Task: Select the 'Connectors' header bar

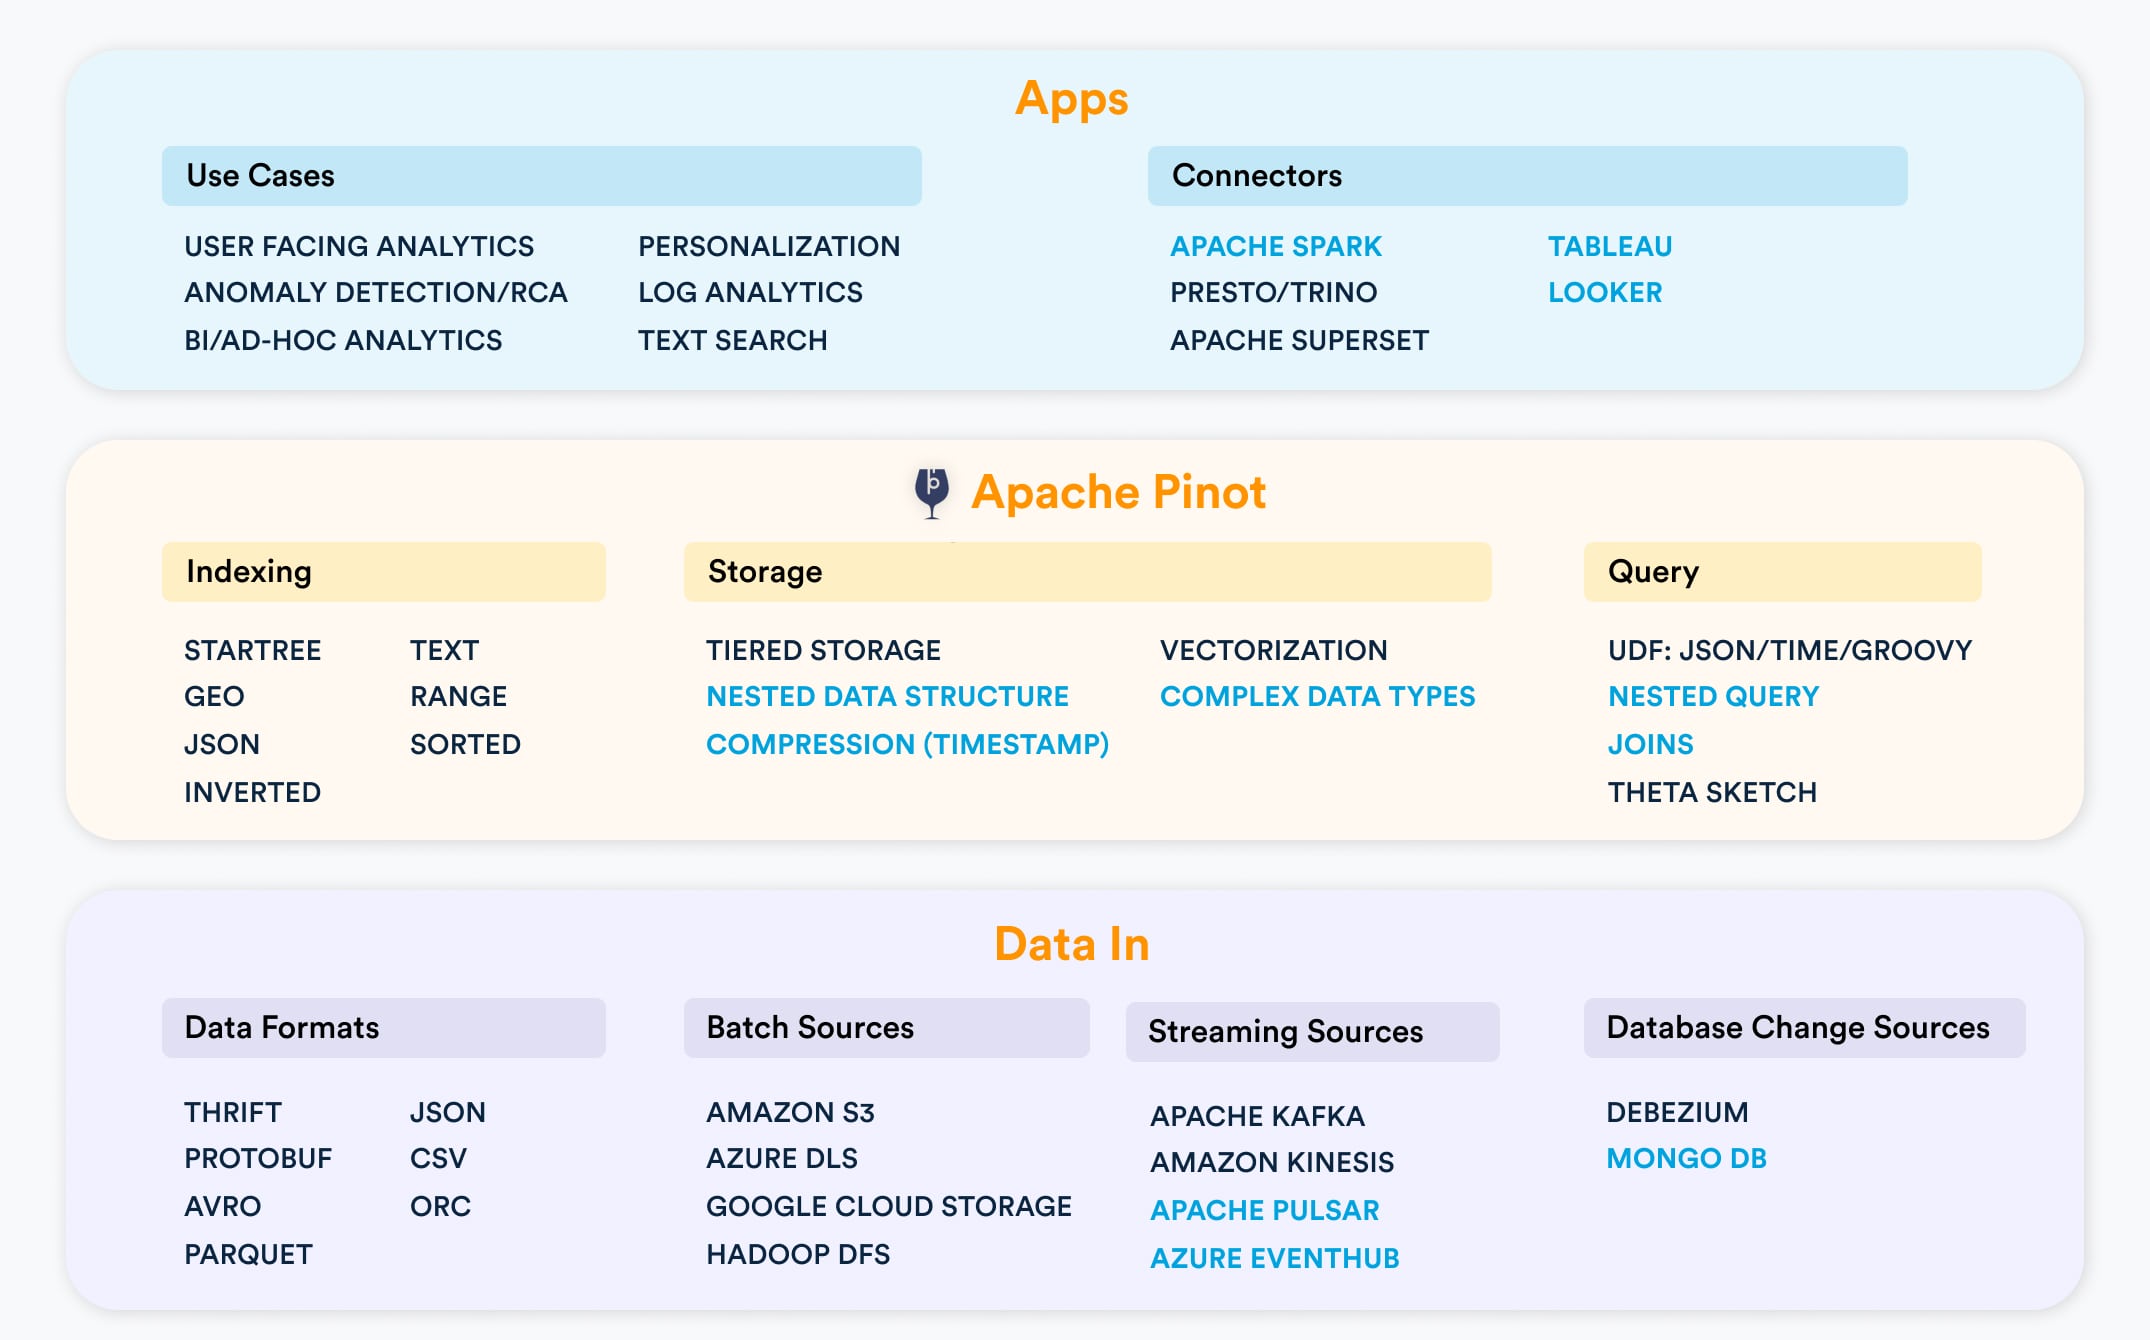Action: (1527, 176)
